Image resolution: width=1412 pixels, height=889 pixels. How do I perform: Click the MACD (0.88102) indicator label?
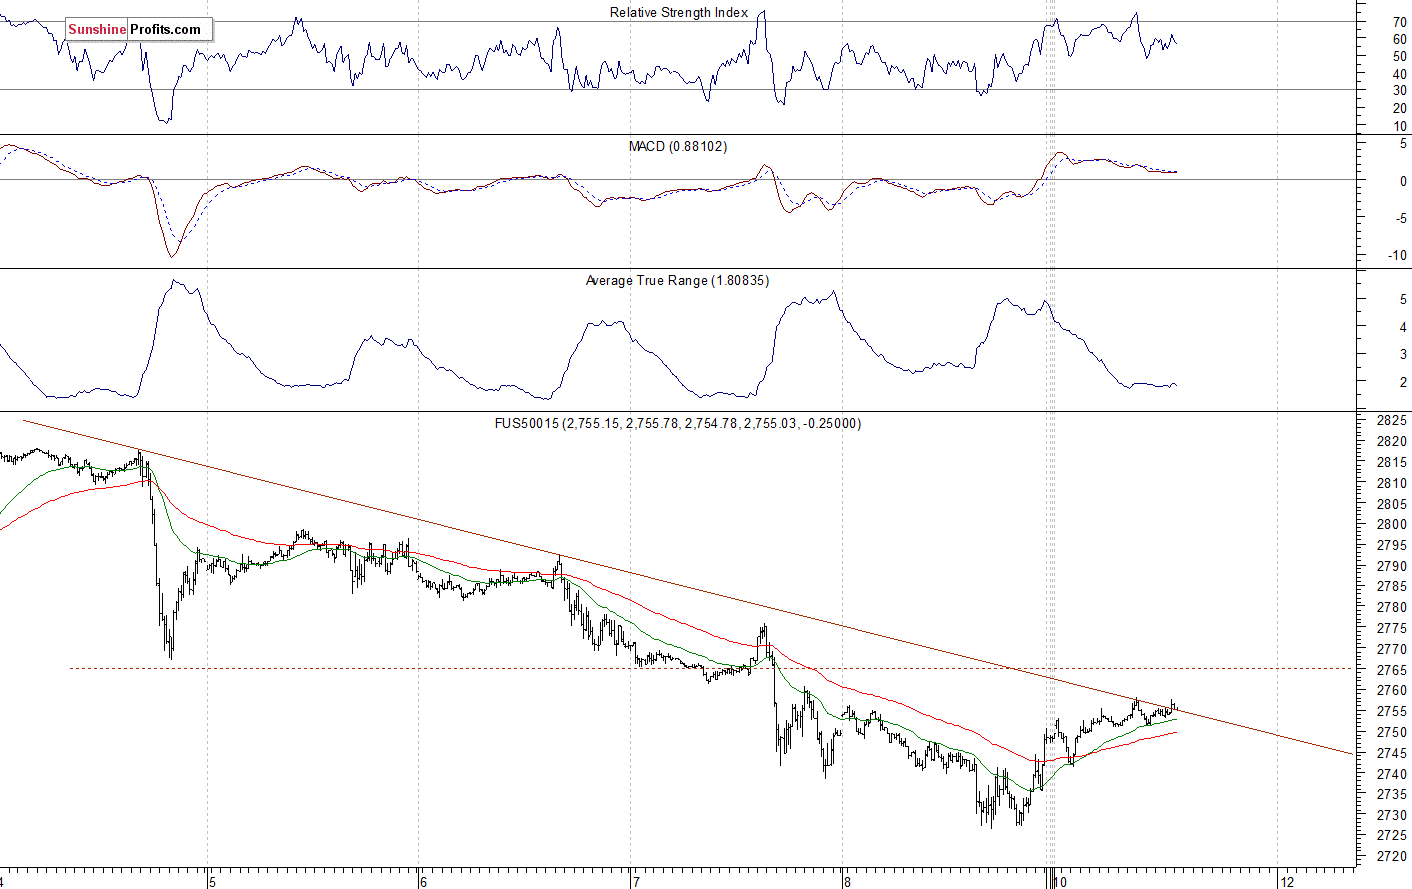click(677, 147)
